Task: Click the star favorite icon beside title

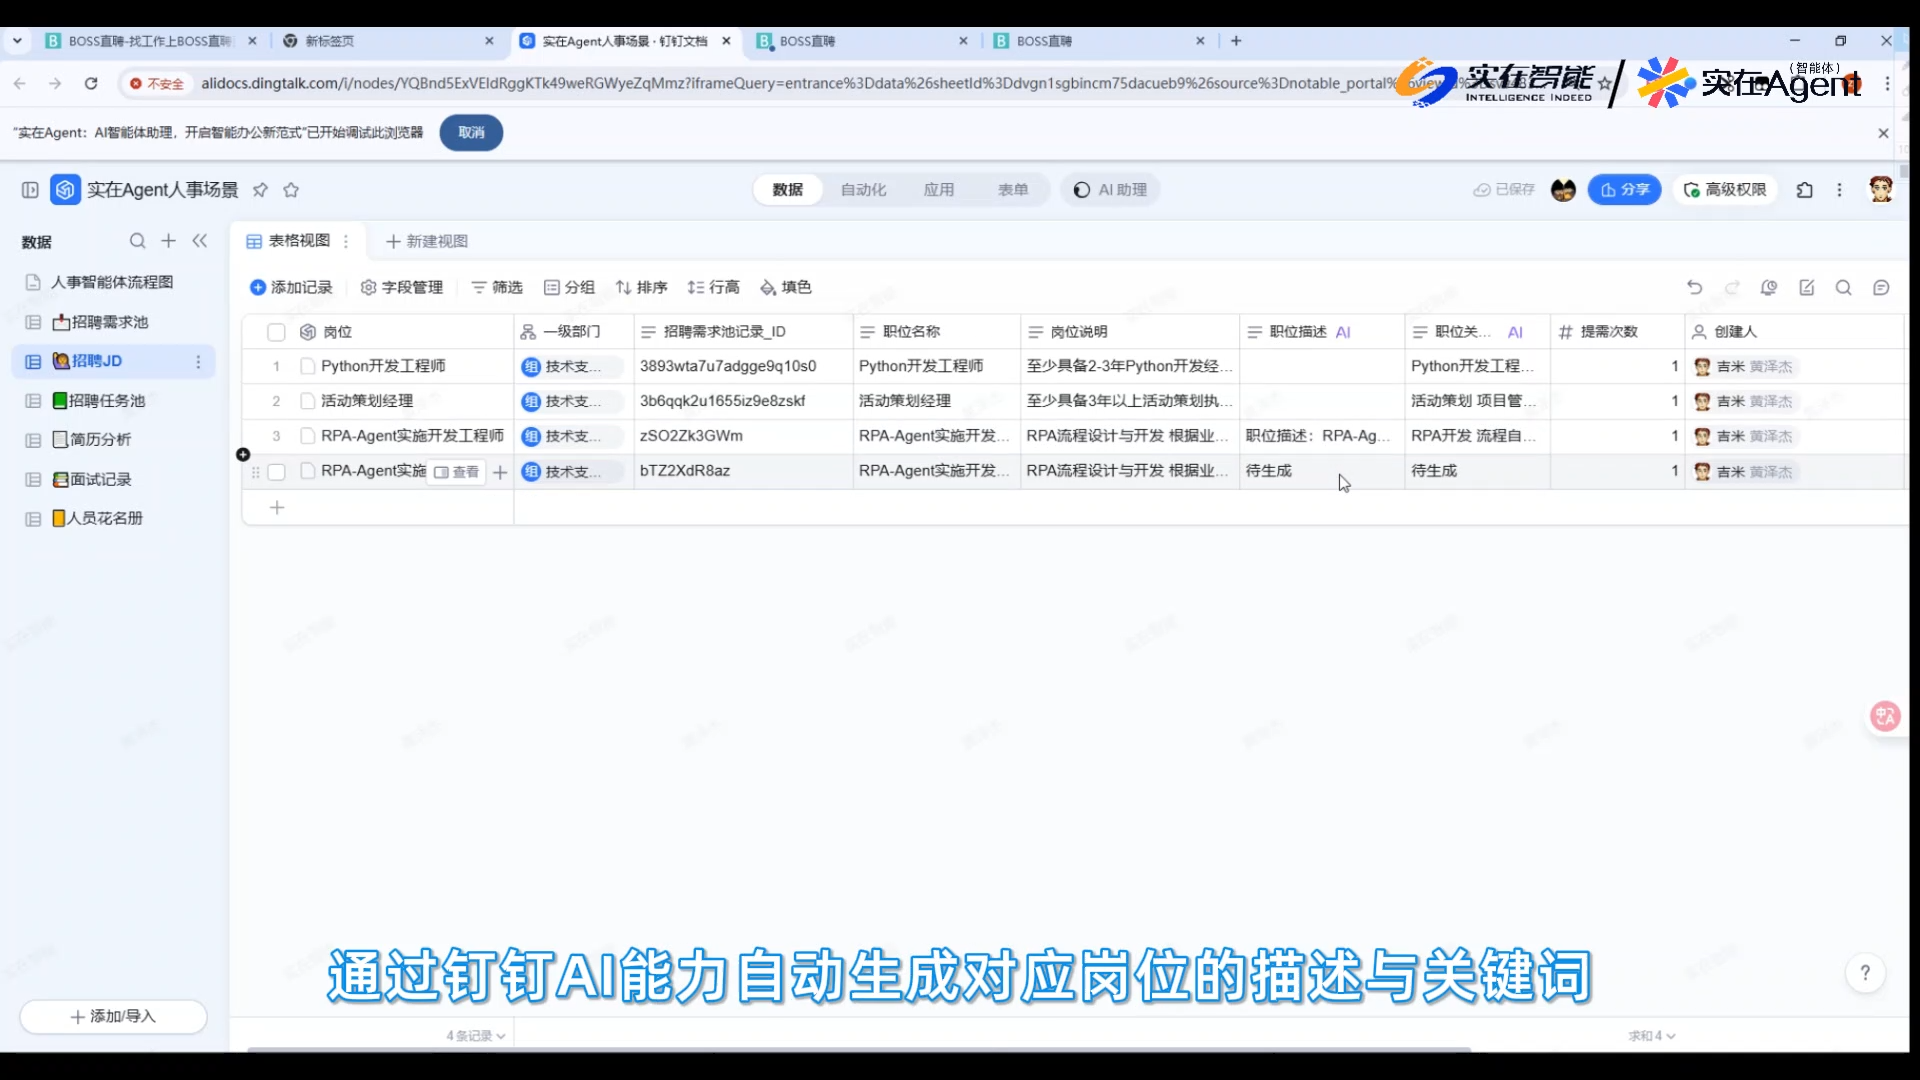Action: click(291, 190)
